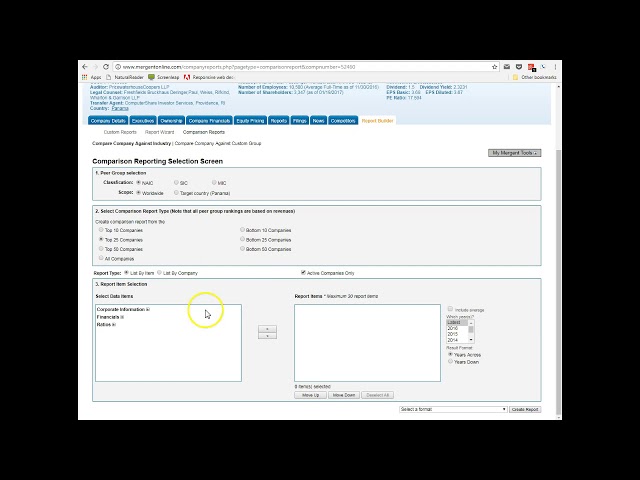Open My Mergent Tools dropdown

coord(514,153)
